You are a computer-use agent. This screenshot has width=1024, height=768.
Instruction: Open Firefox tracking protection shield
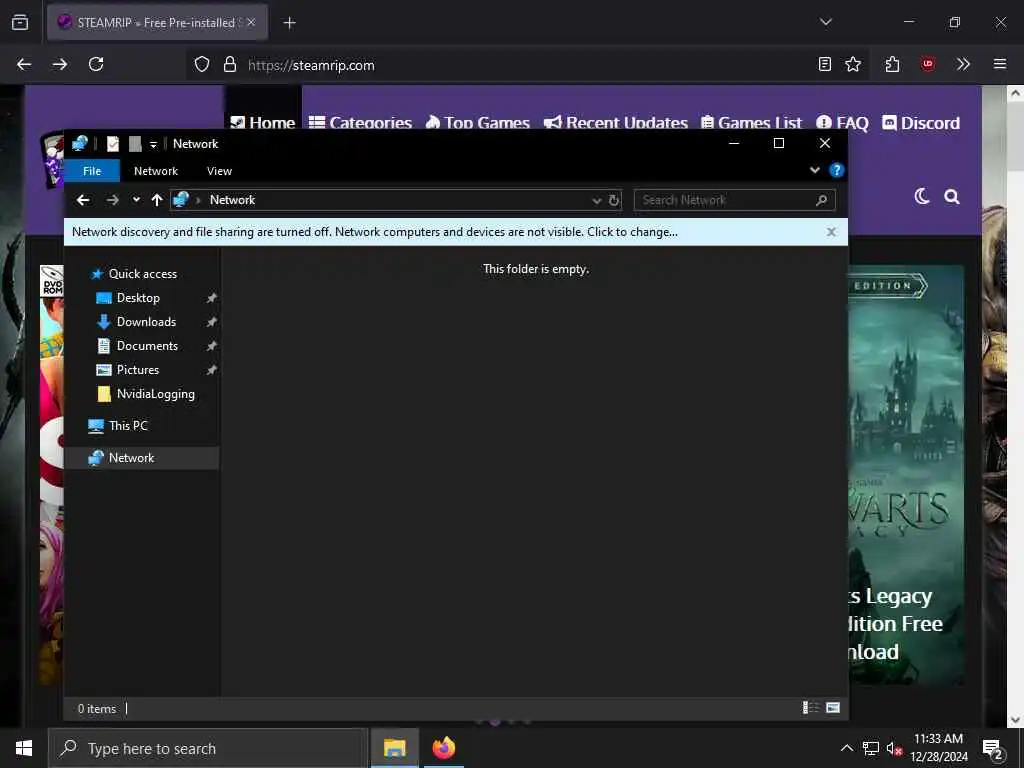(202, 64)
